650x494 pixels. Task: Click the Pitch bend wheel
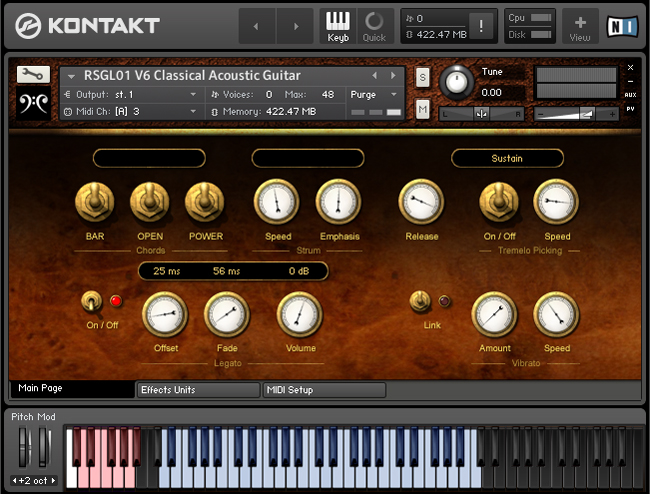point(24,448)
